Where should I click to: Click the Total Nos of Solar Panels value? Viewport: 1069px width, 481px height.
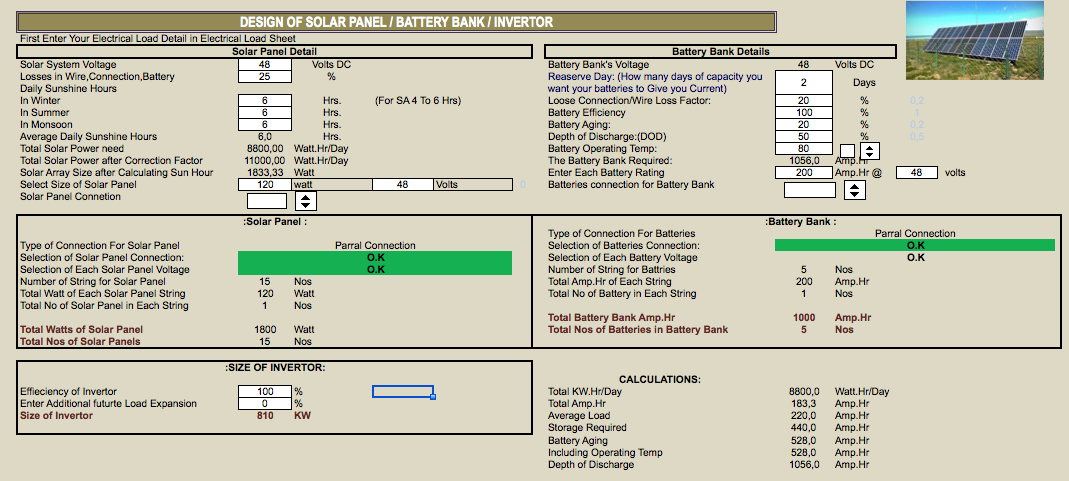[x=265, y=341]
